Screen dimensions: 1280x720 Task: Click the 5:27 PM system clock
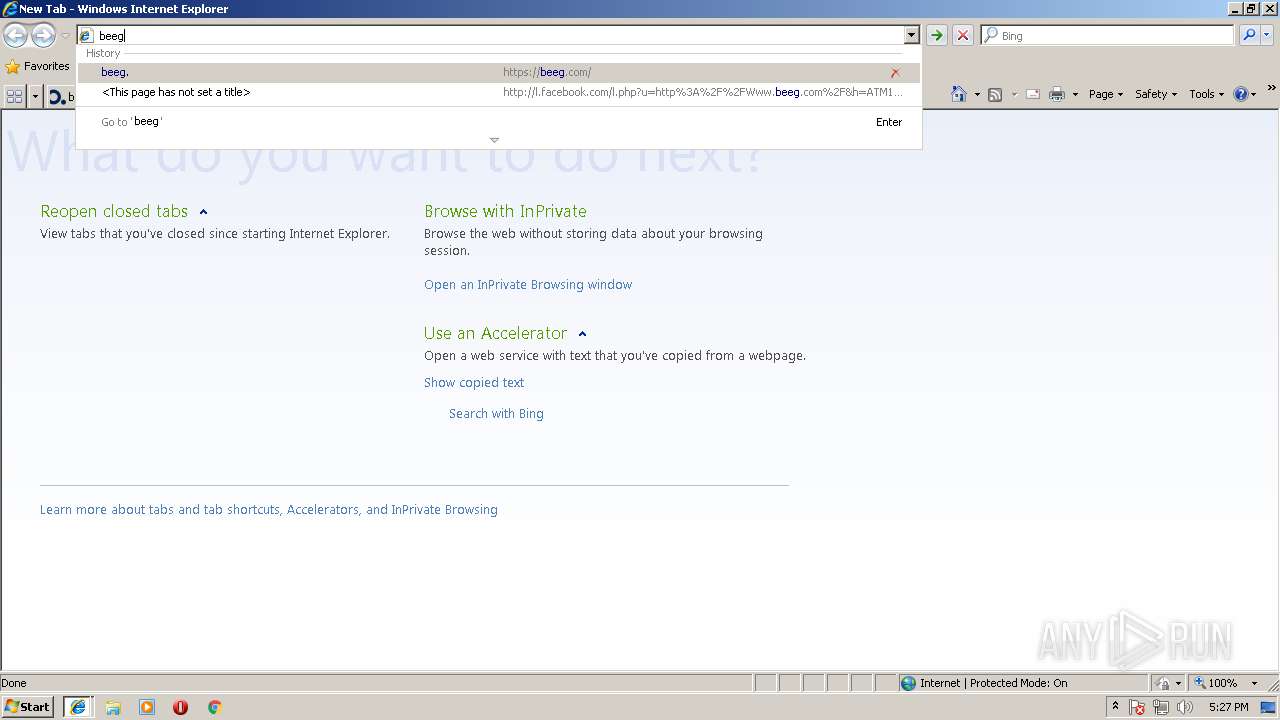point(1228,707)
